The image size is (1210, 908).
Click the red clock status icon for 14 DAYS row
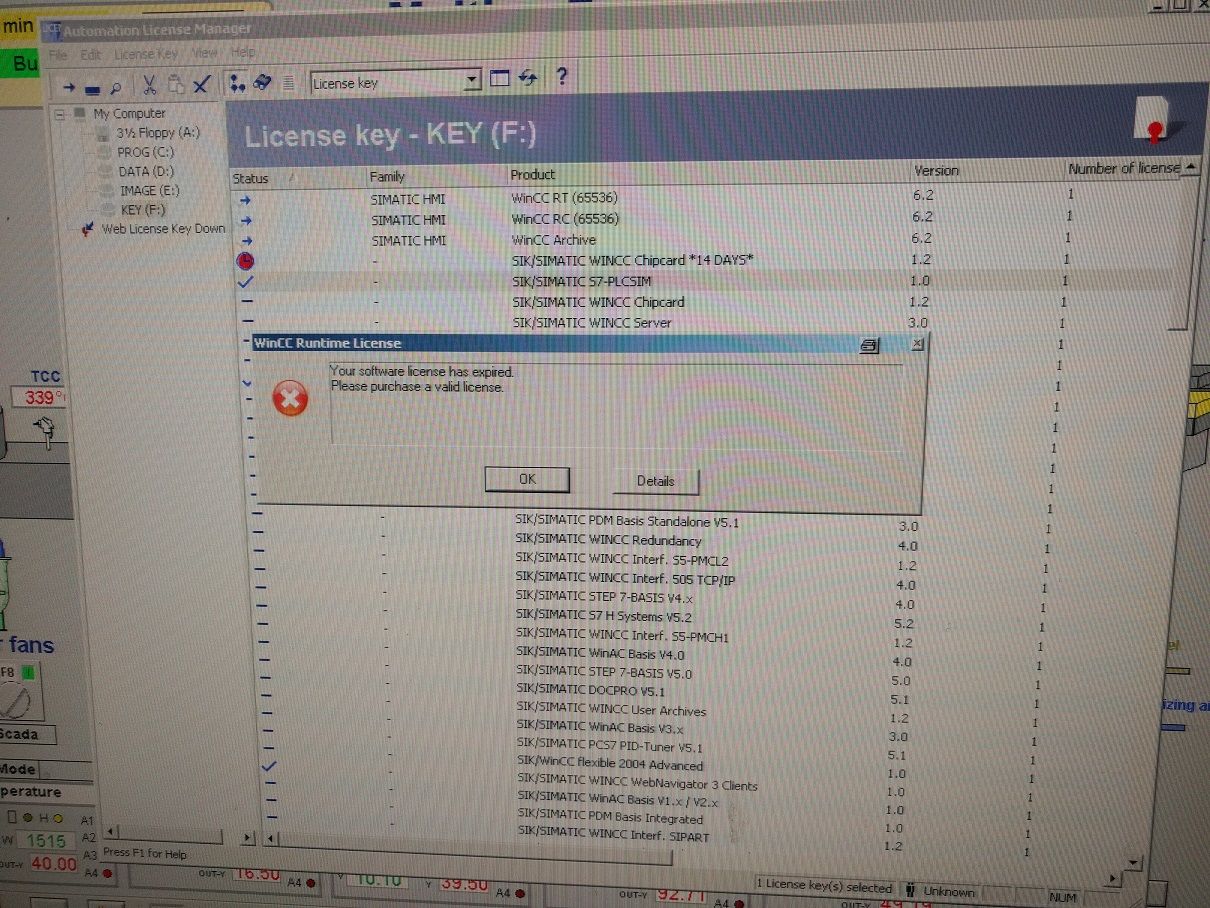pyautogui.click(x=246, y=261)
